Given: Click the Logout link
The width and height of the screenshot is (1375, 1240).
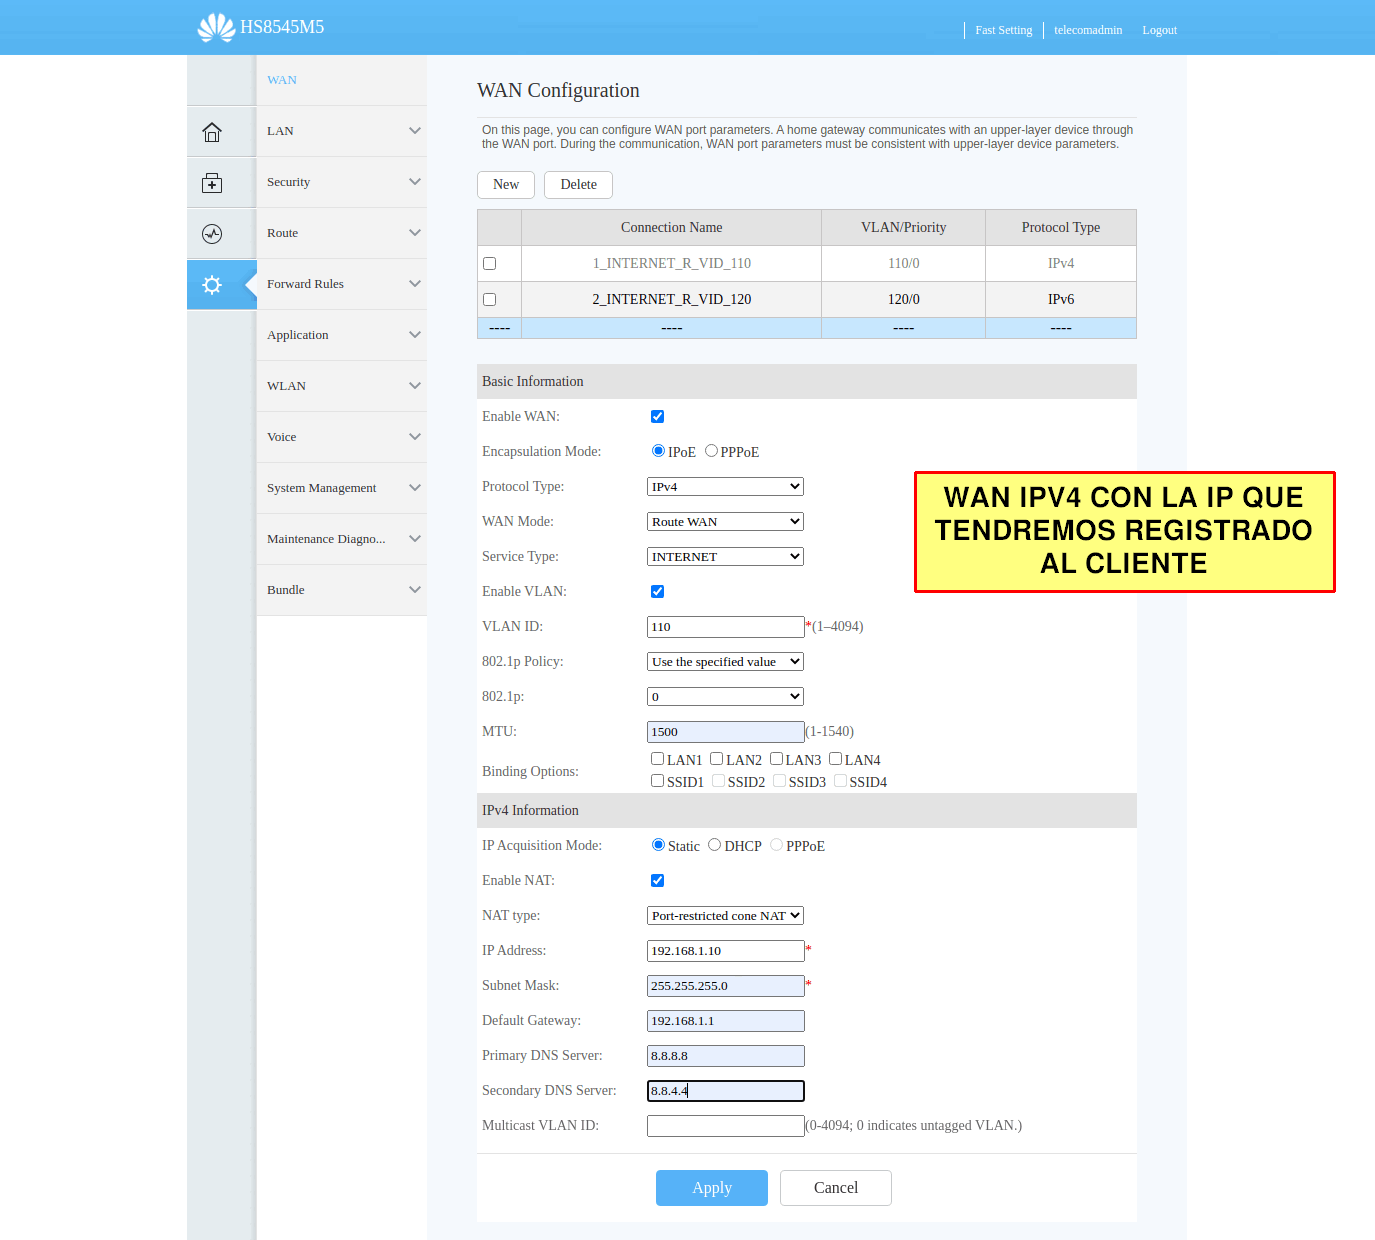Looking at the screenshot, I should coord(1159,30).
